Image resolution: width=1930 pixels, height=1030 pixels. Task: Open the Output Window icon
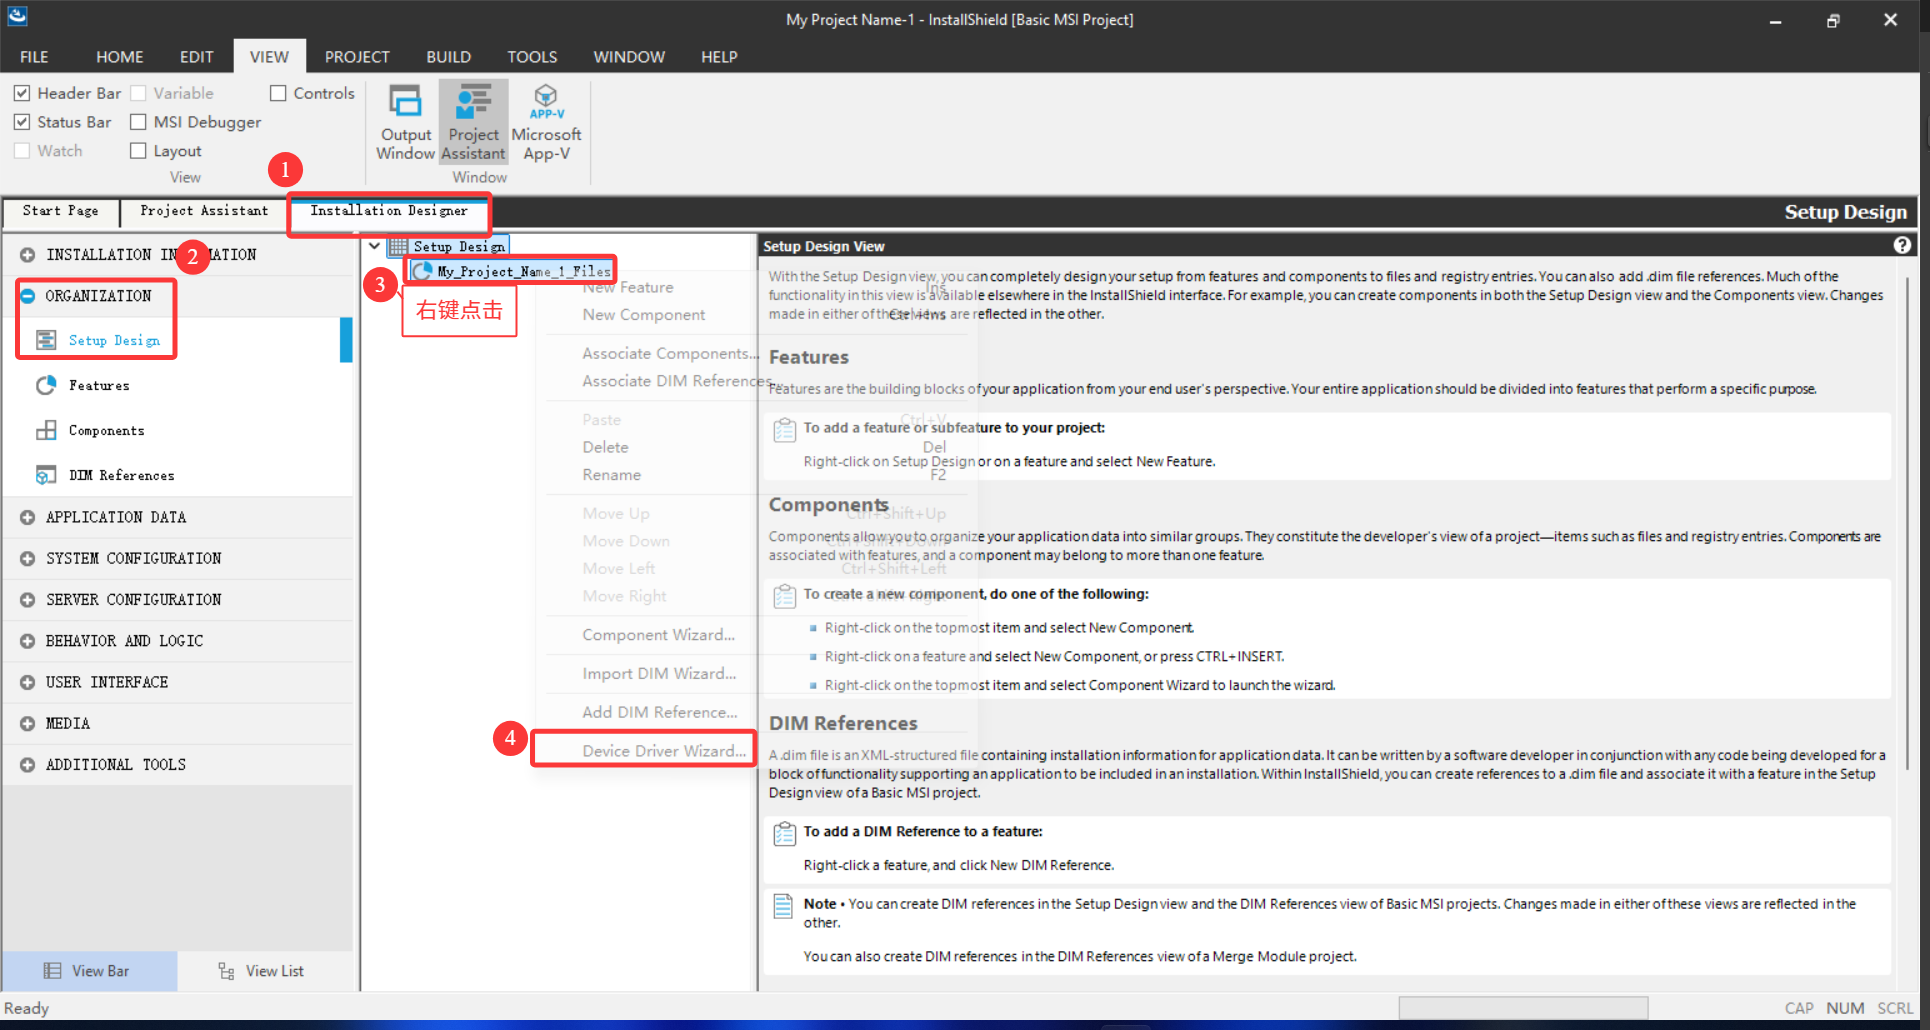click(x=405, y=101)
